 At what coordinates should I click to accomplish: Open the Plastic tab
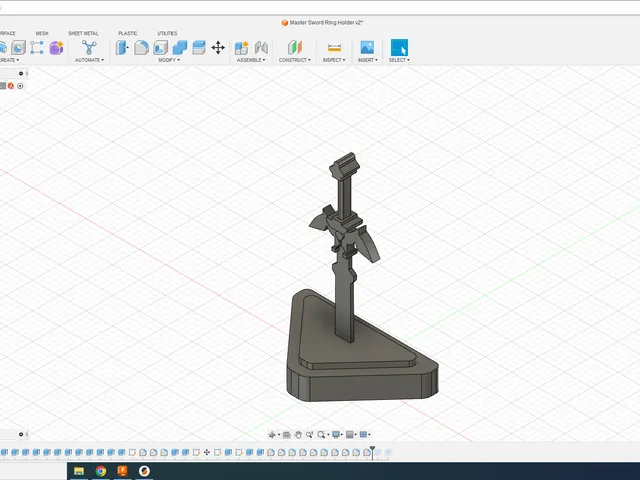coord(128,33)
